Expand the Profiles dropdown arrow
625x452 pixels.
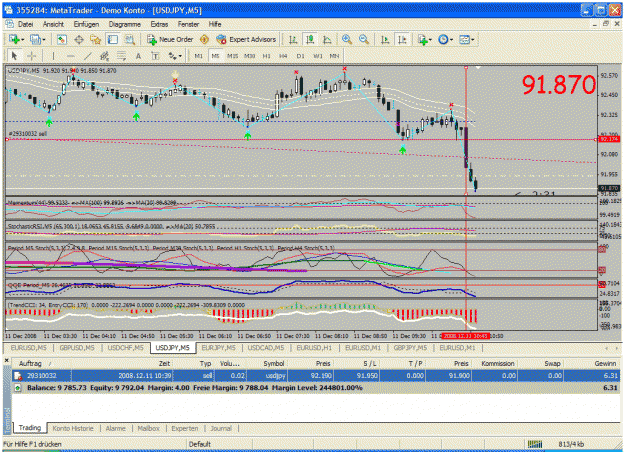[43, 40]
